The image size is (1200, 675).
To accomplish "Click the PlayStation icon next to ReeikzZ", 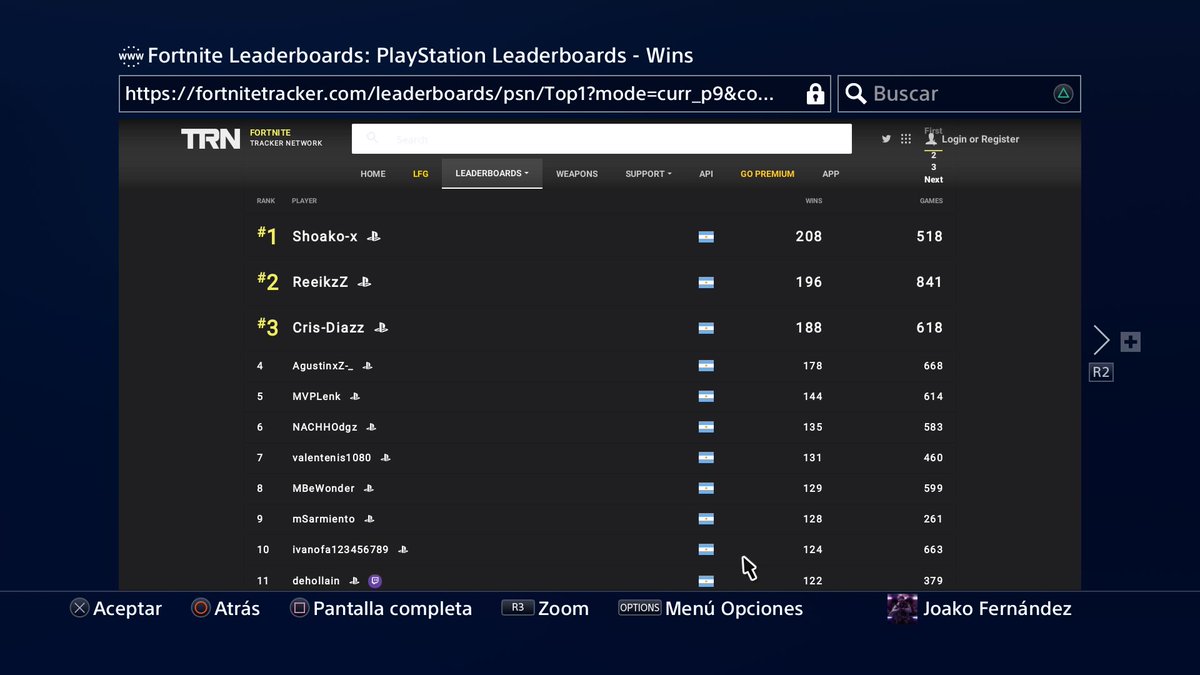I will point(364,282).
